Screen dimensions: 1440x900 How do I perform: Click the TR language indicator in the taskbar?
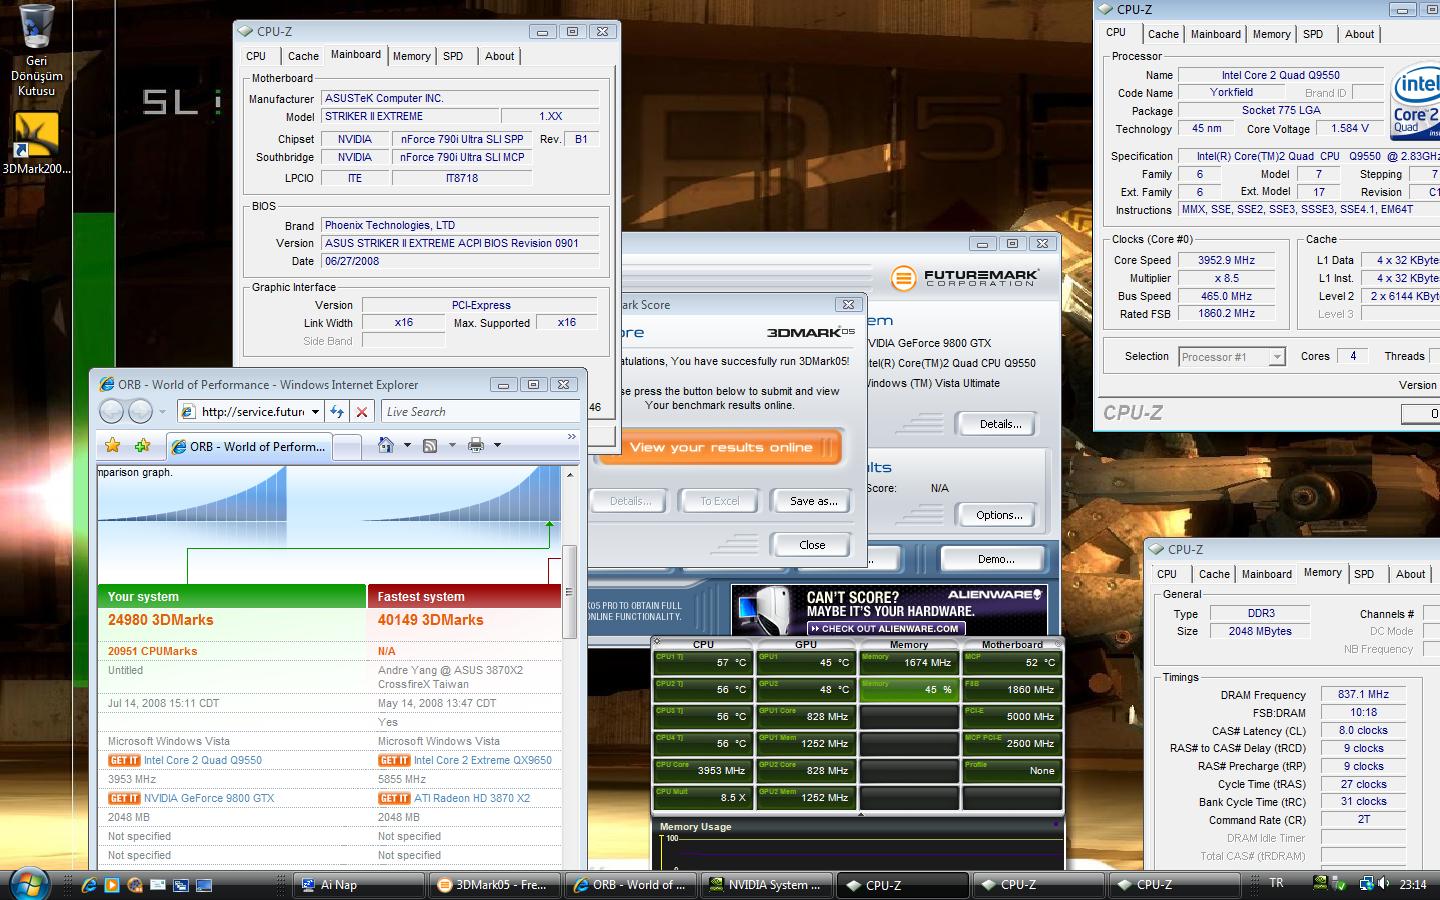coord(1276,884)
